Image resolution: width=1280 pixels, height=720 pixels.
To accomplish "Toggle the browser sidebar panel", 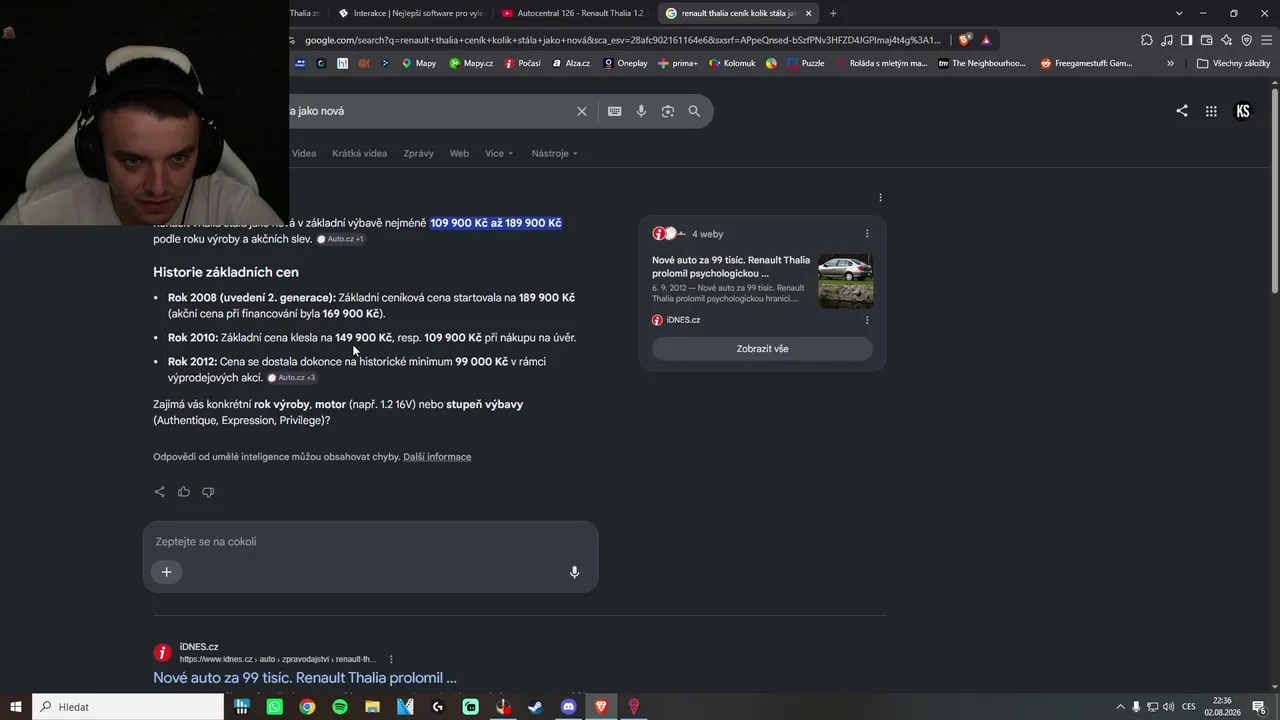I will coord(1186,40).
